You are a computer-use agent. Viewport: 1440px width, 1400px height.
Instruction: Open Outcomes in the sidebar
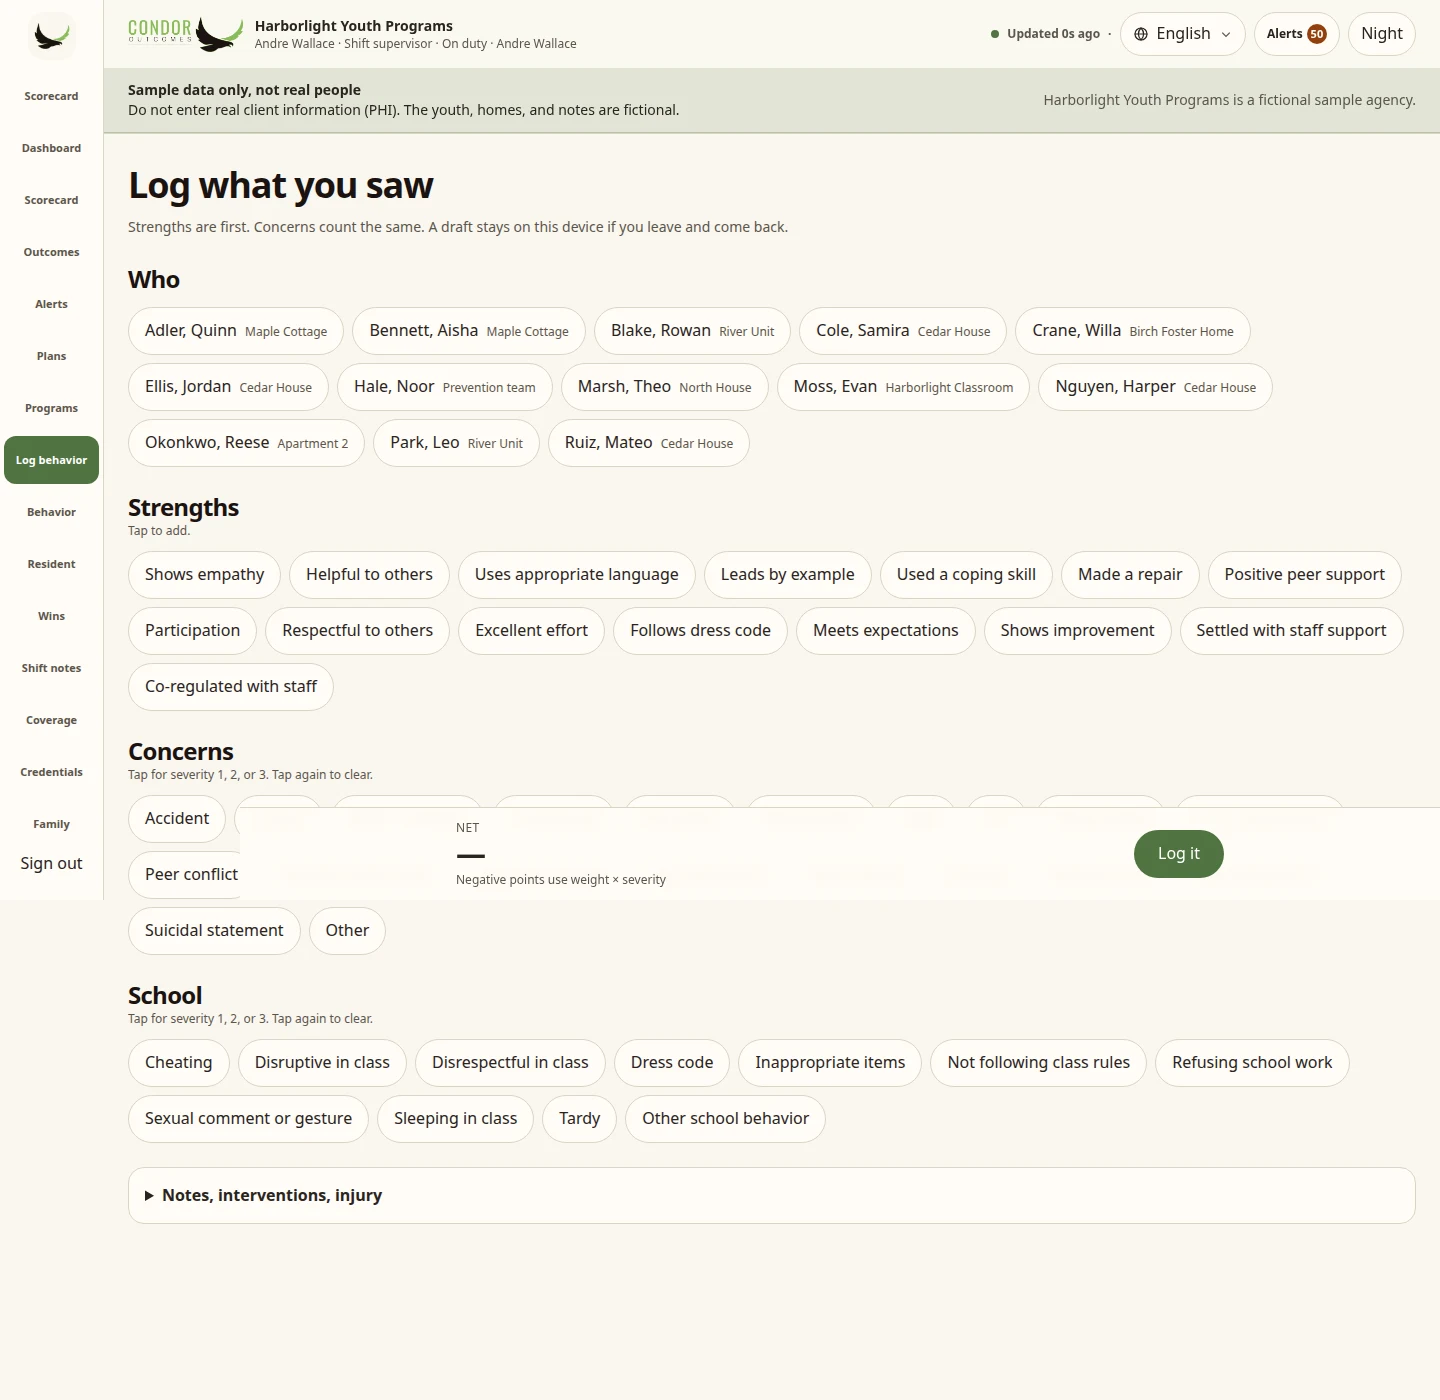pos(51,252)
